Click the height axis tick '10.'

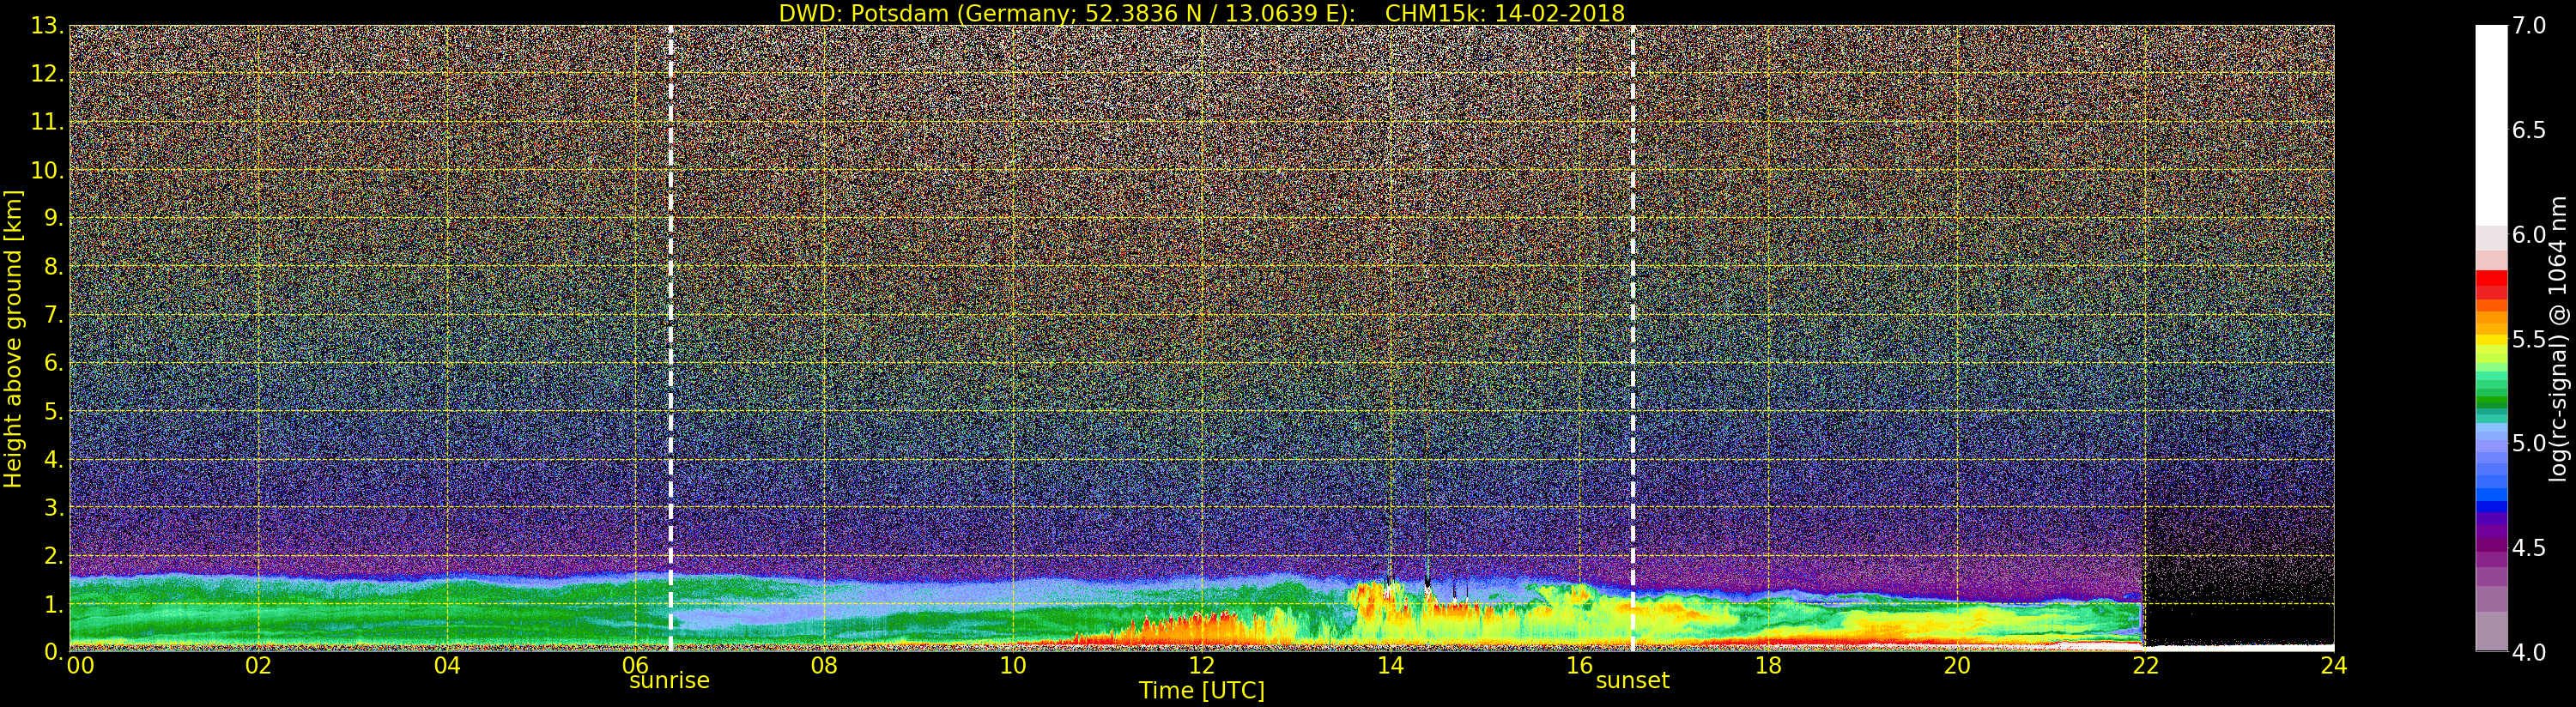point(48,170)
